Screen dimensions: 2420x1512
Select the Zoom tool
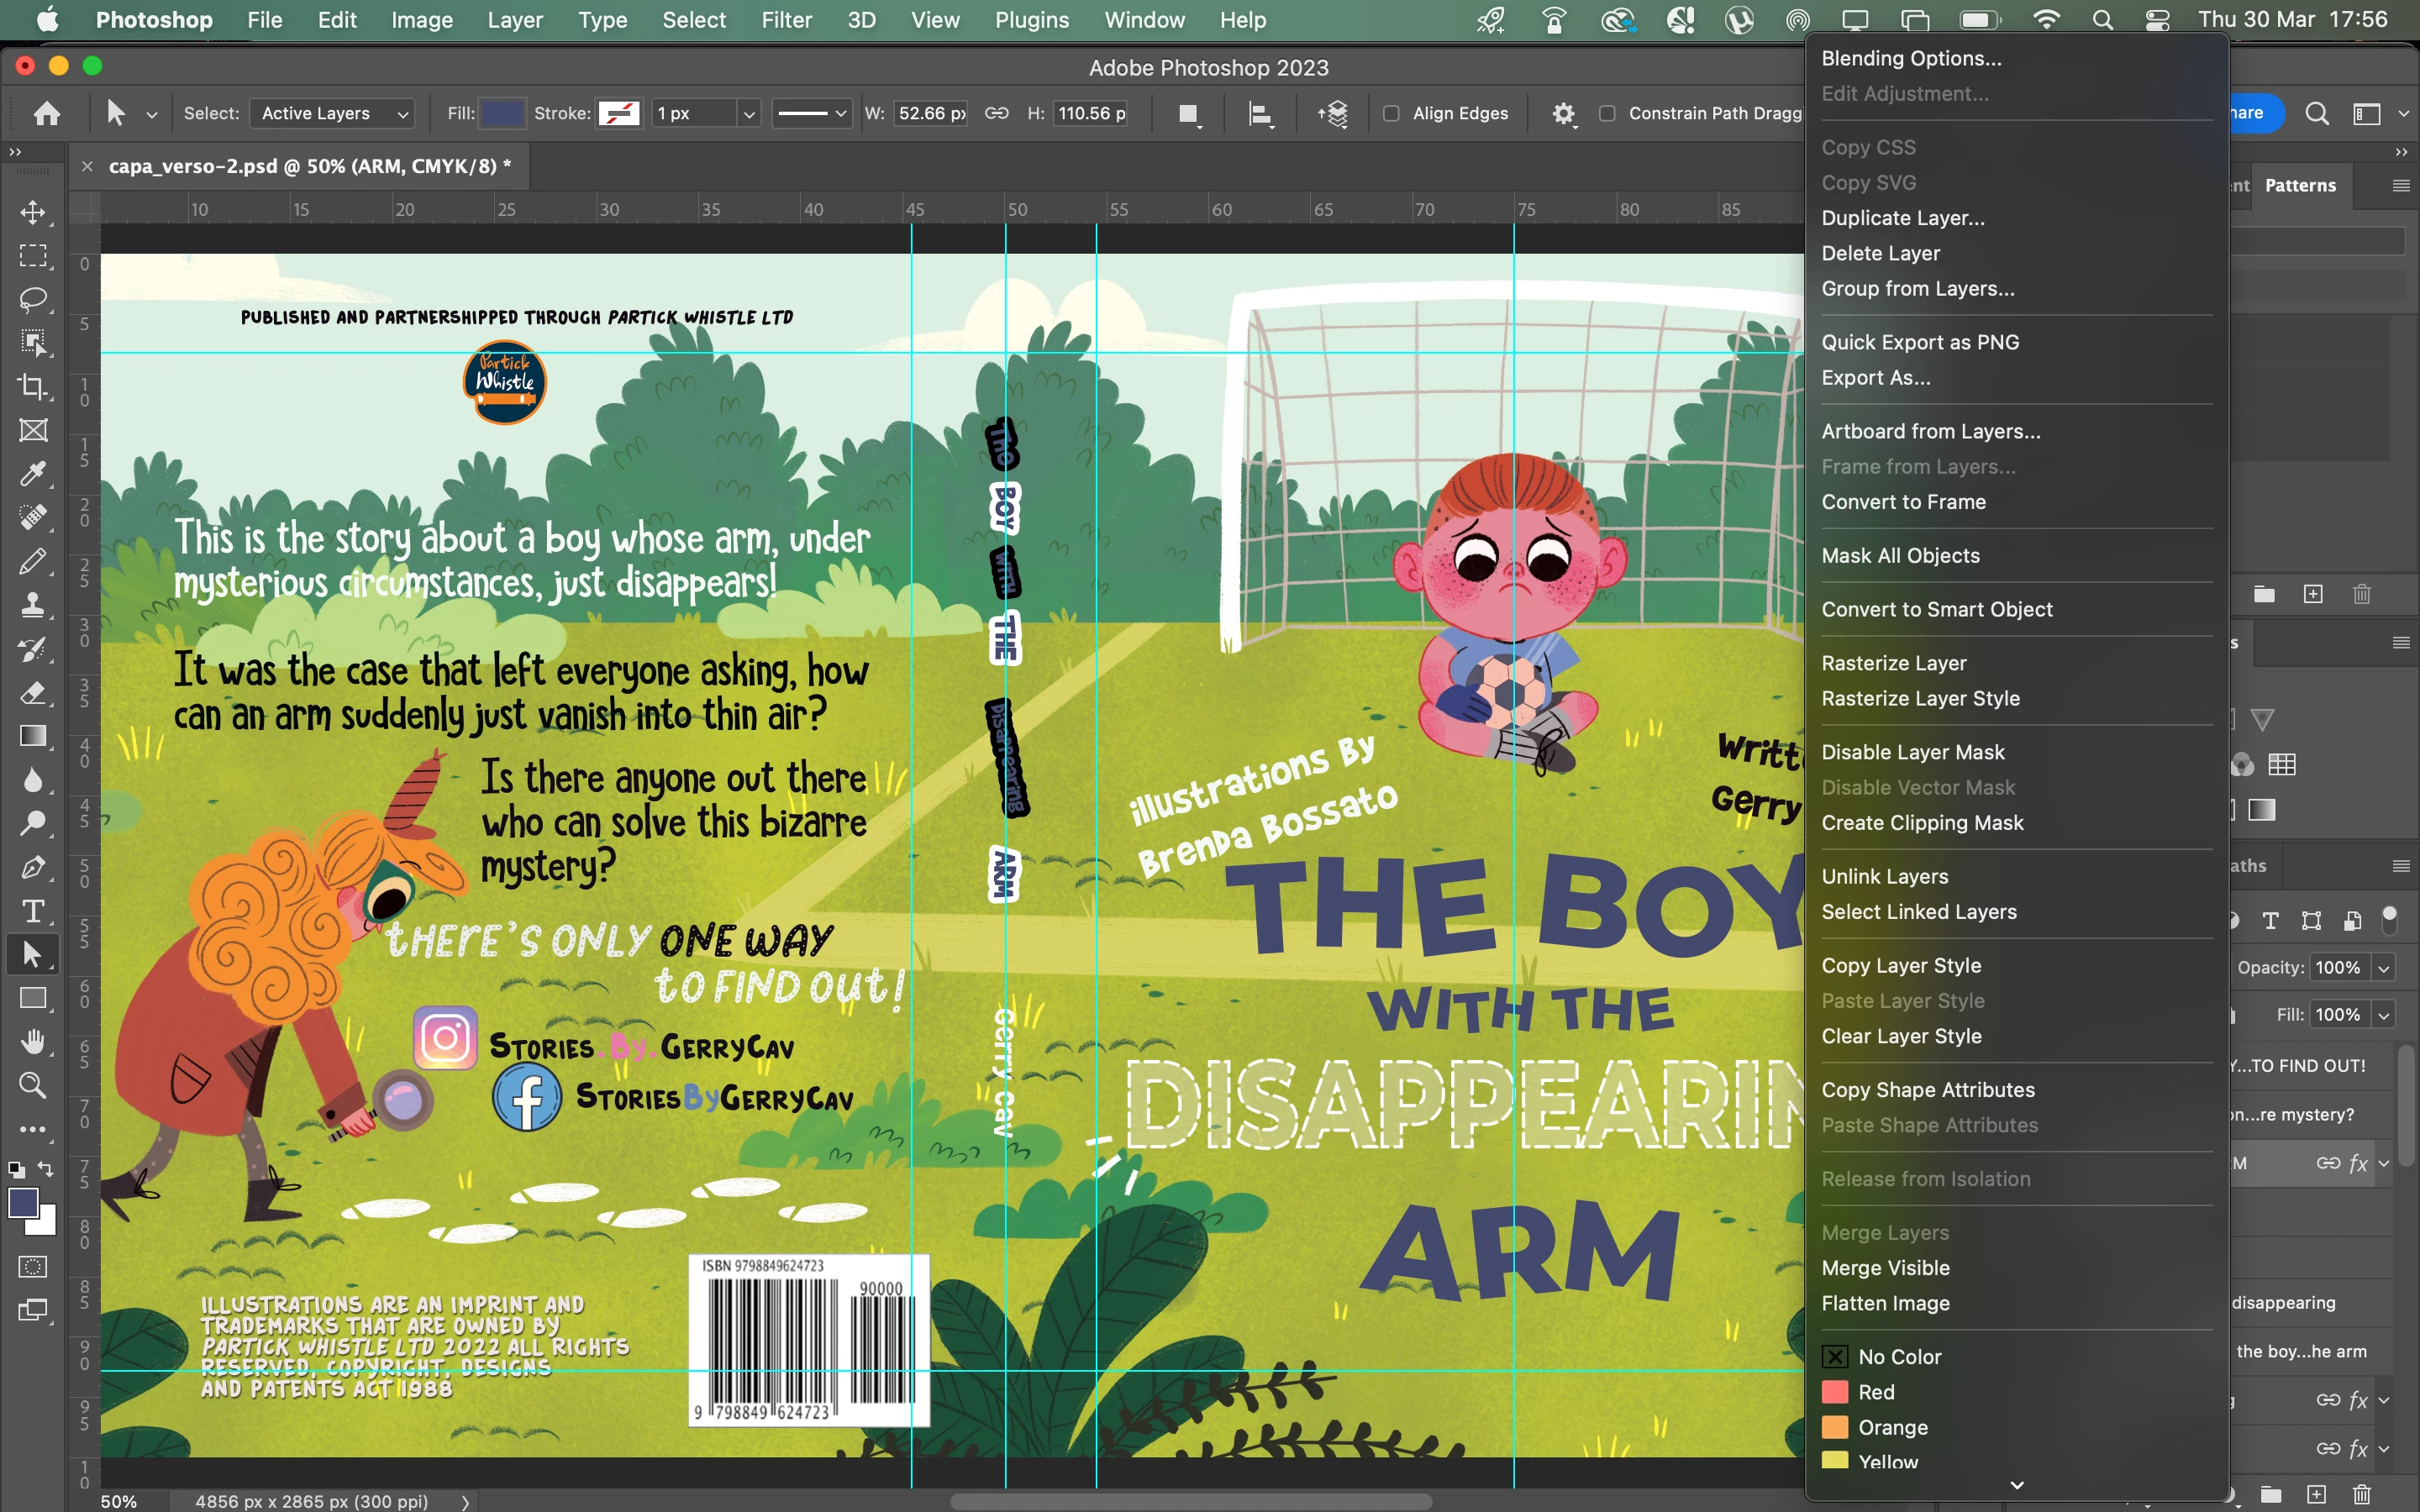(x=33, y=1085)
